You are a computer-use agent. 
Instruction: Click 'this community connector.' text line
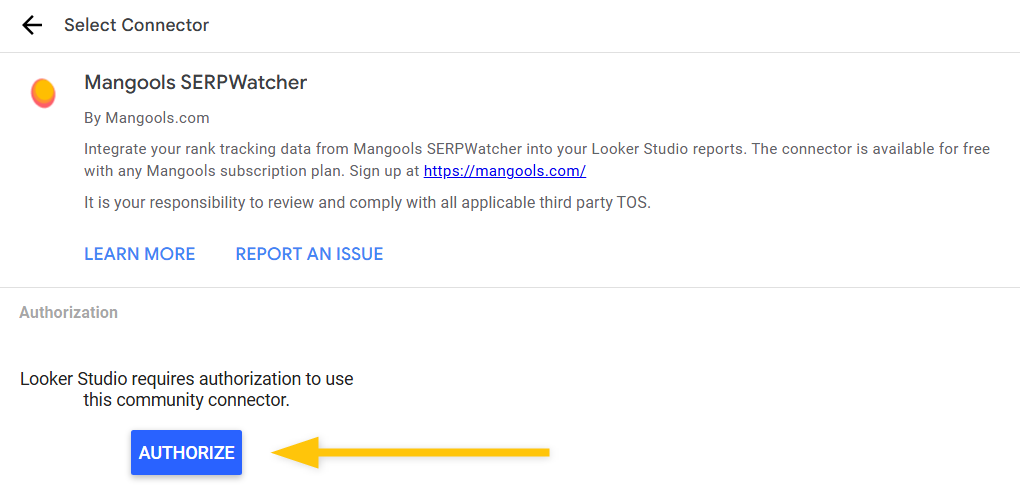(186, 401)
